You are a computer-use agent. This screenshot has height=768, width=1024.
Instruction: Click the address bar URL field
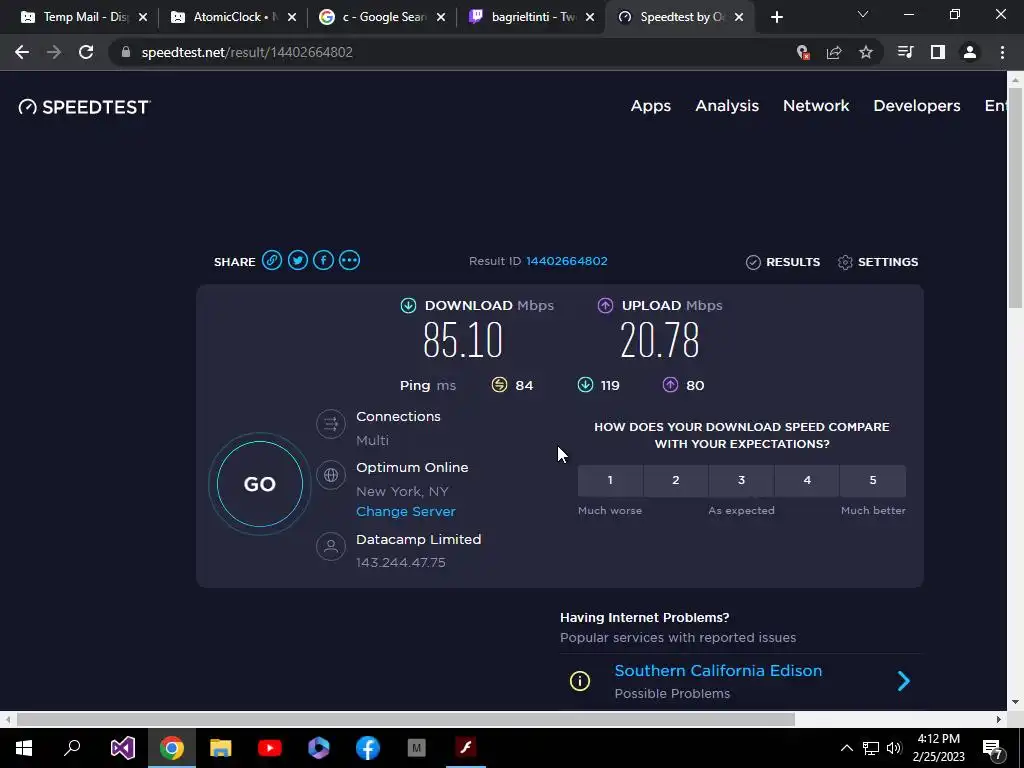pos(457,52)
